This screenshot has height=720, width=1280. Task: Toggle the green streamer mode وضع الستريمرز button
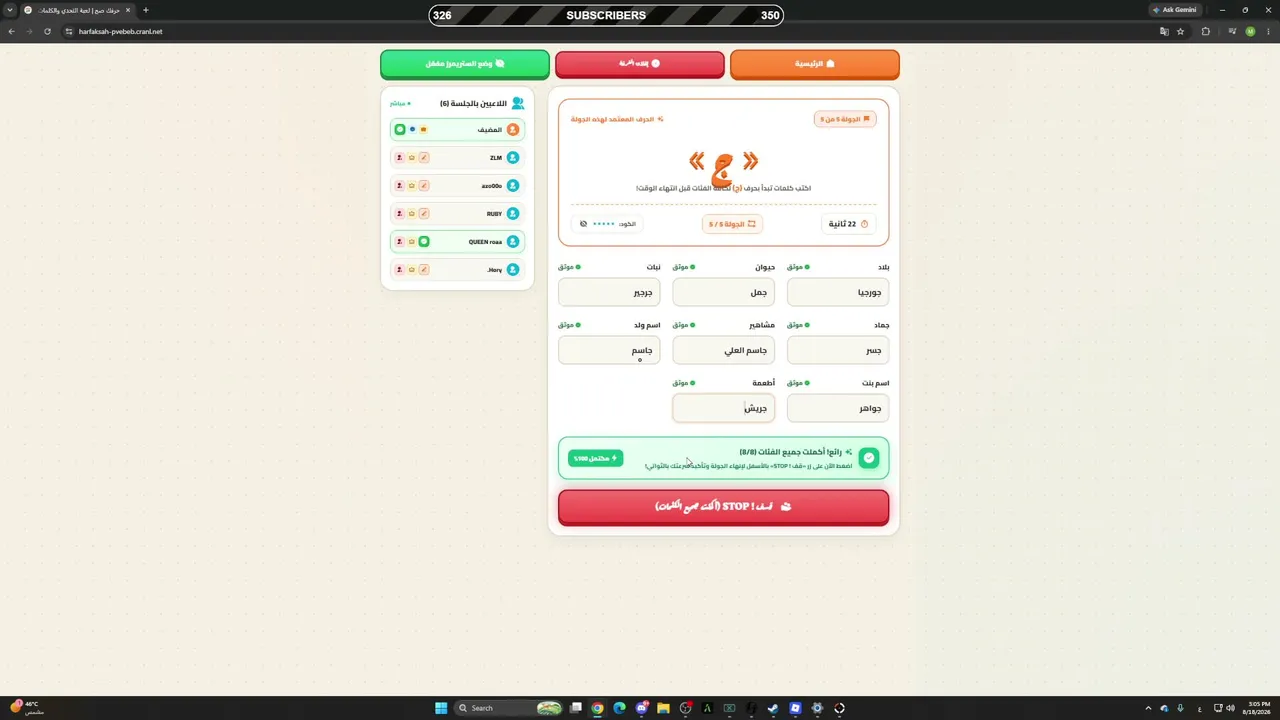coord(465,64)
